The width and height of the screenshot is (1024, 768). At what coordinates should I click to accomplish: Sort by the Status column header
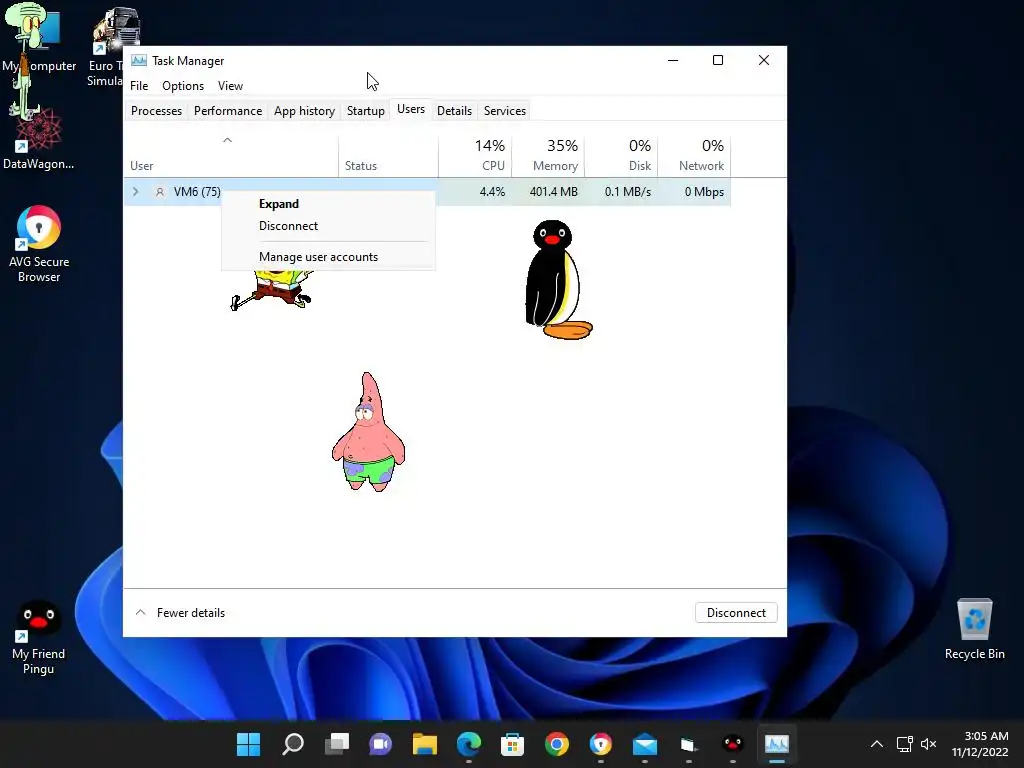coord(389,155)
